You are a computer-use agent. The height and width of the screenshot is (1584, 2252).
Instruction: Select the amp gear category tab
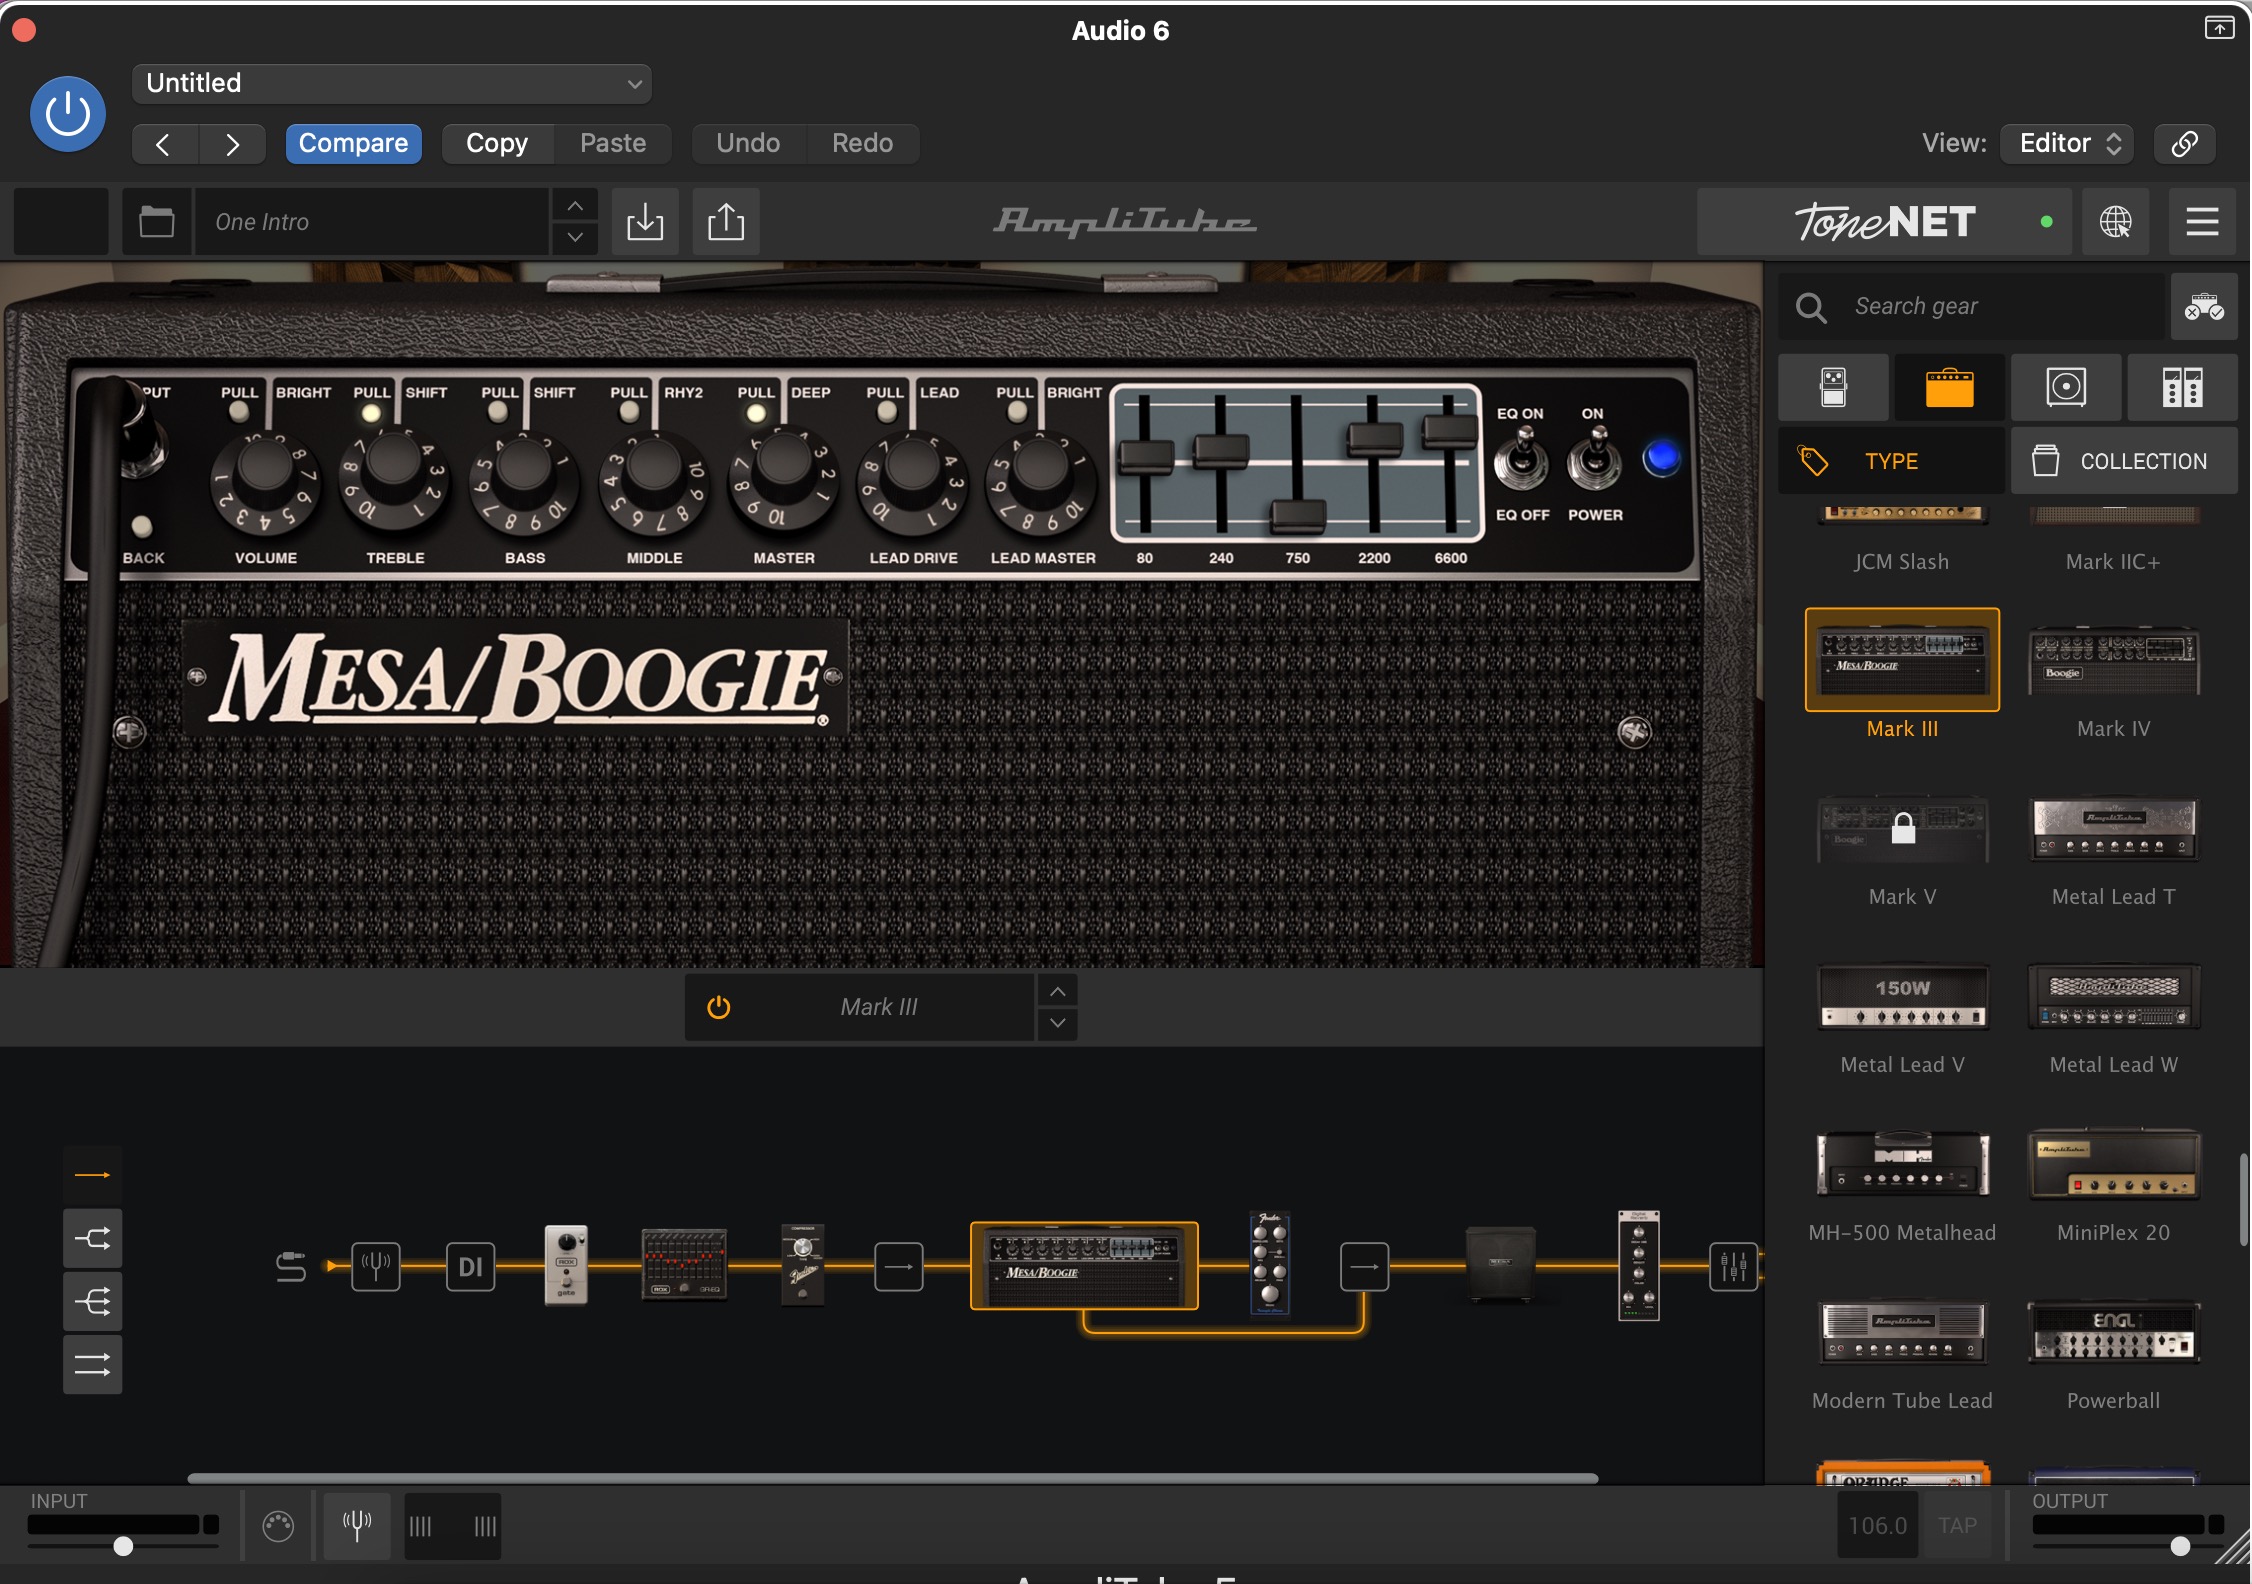(x=1949, y=387)
